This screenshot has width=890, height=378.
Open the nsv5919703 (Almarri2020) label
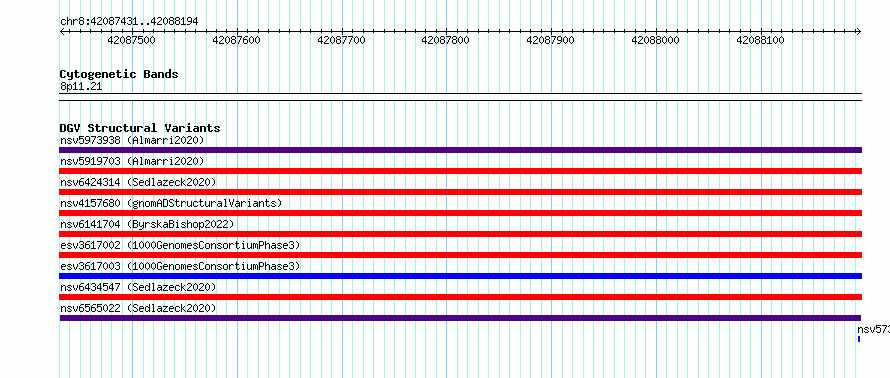[x=132, y=161]
